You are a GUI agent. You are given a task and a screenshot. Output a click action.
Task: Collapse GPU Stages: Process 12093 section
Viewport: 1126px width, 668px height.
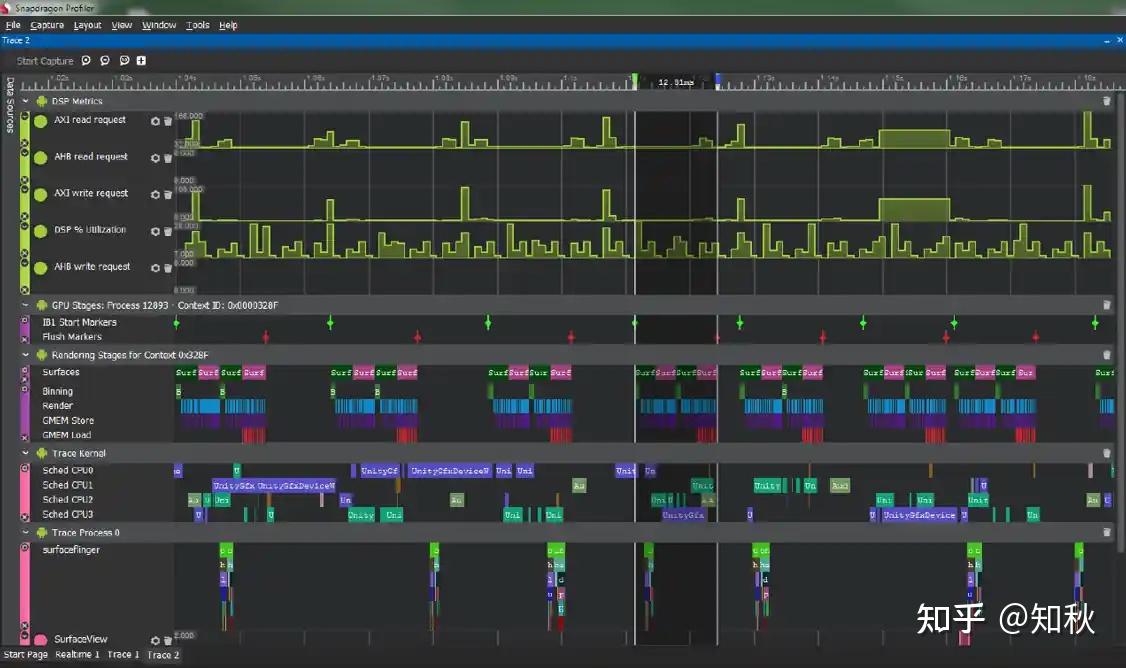point(24,305)
